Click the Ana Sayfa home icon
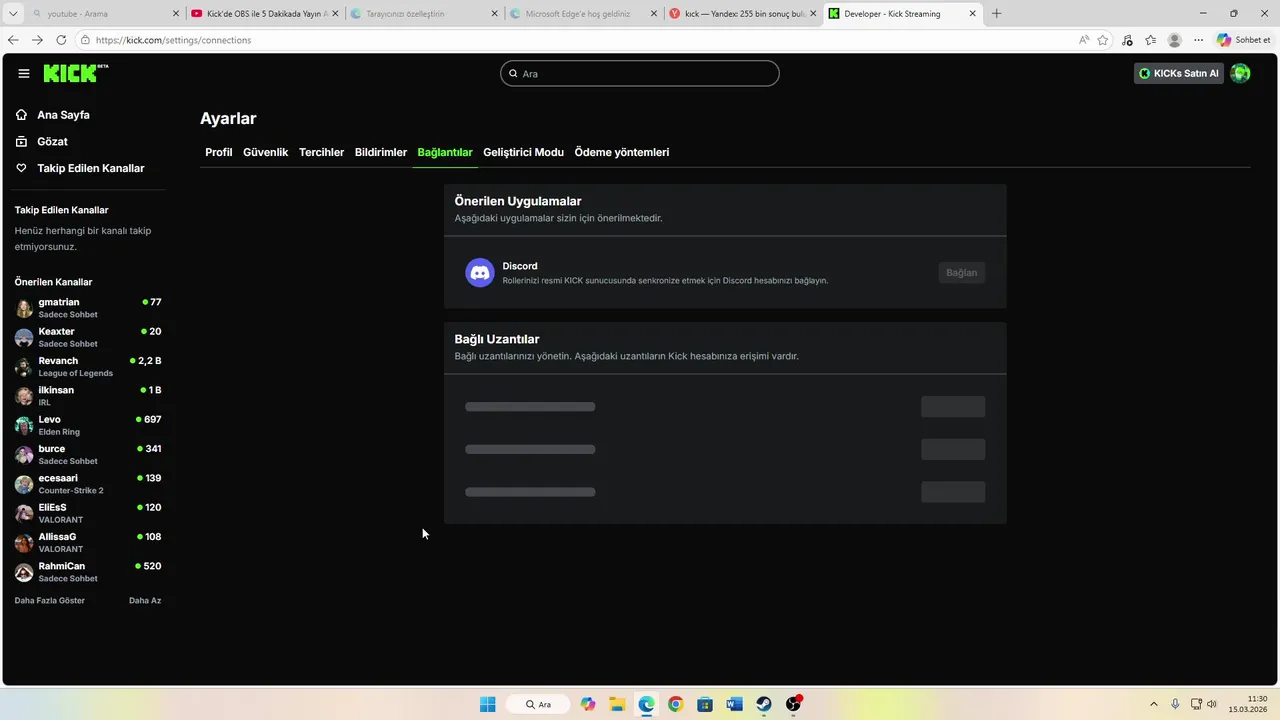Screen dimensions: 1280x720 pos(21,115)
